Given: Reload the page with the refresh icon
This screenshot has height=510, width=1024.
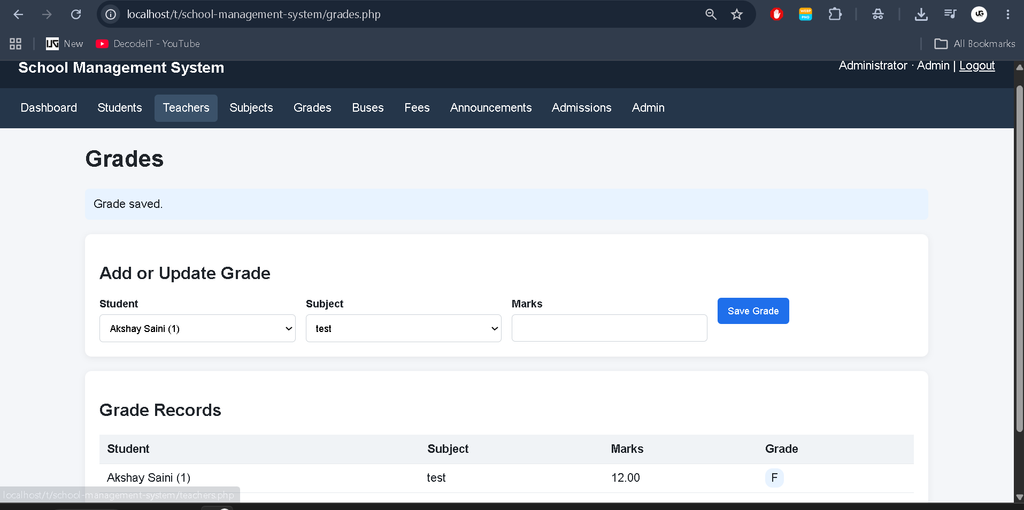Looking at the screenshot, I should coord(76,14).
